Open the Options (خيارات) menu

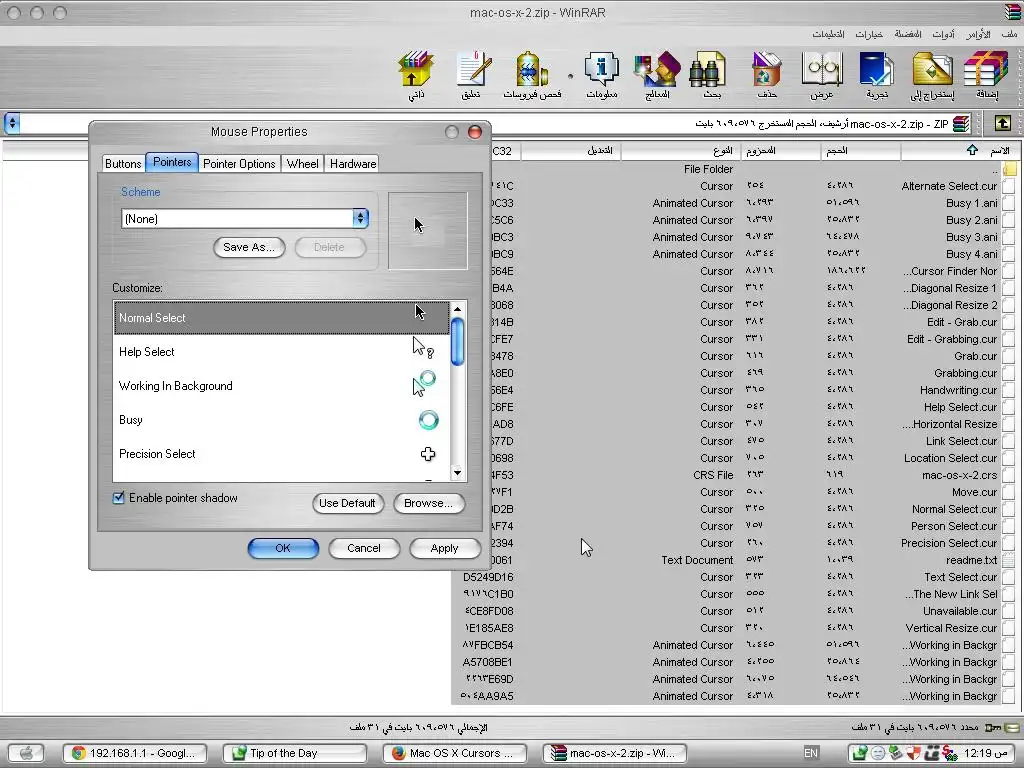869,34
